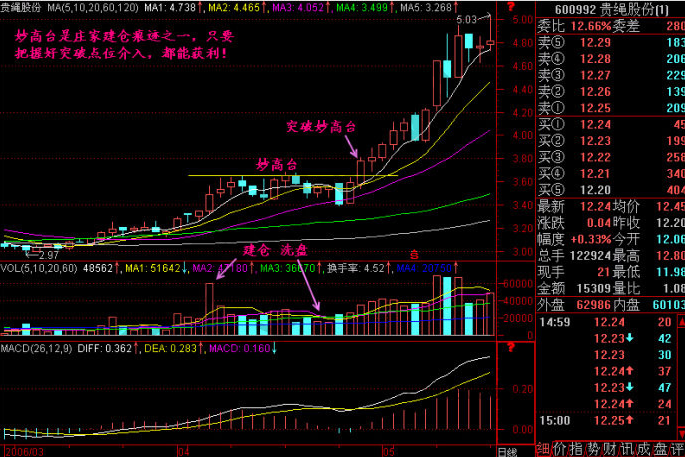Click the red question mark in the MACD panel
Image resolution: width=685 pixels, height=457 pixels.
[512, 346]
